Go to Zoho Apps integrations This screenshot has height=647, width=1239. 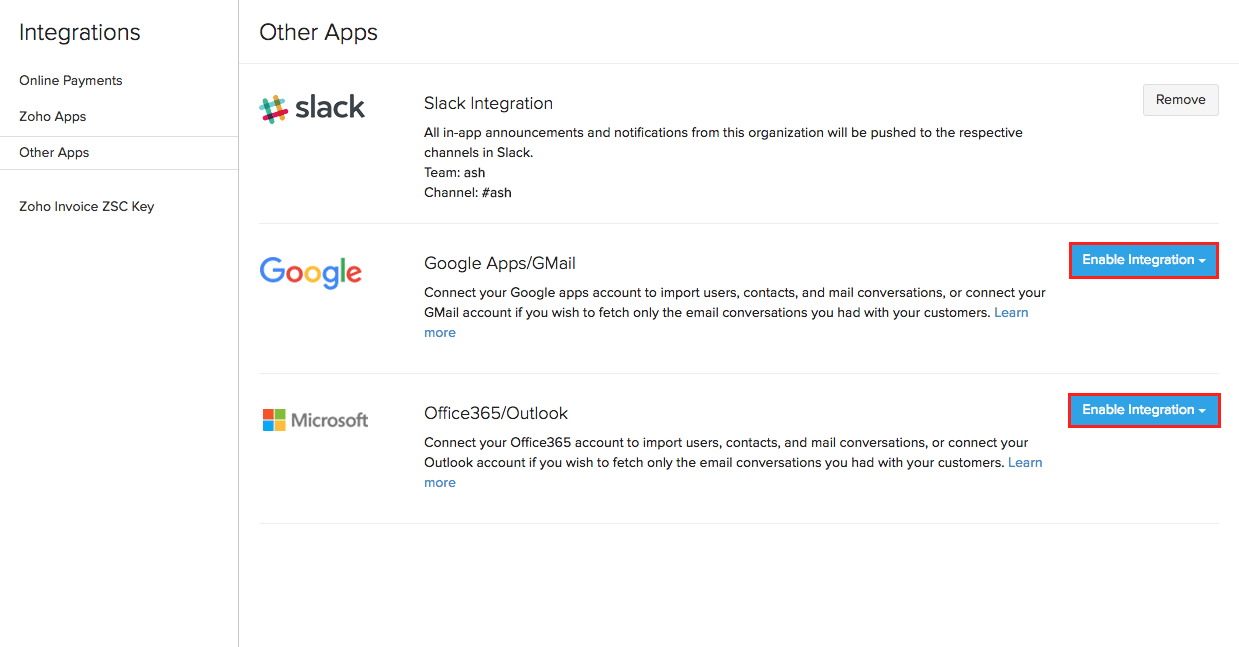point(53,116)
